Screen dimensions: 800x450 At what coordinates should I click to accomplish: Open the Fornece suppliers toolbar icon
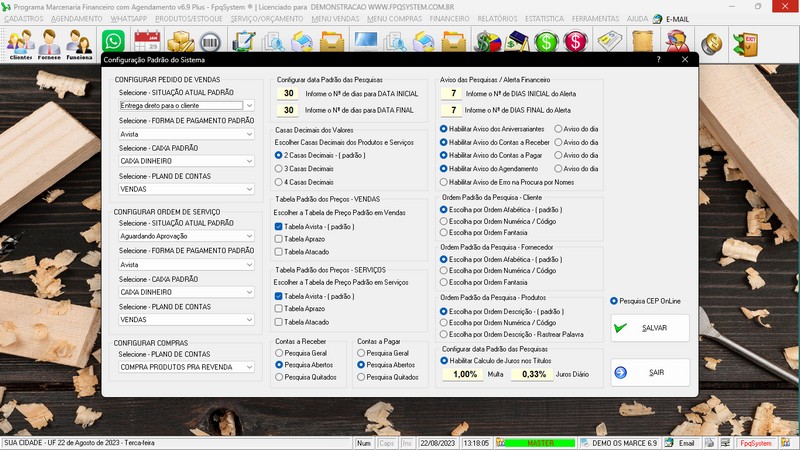[x=49, y=44]
